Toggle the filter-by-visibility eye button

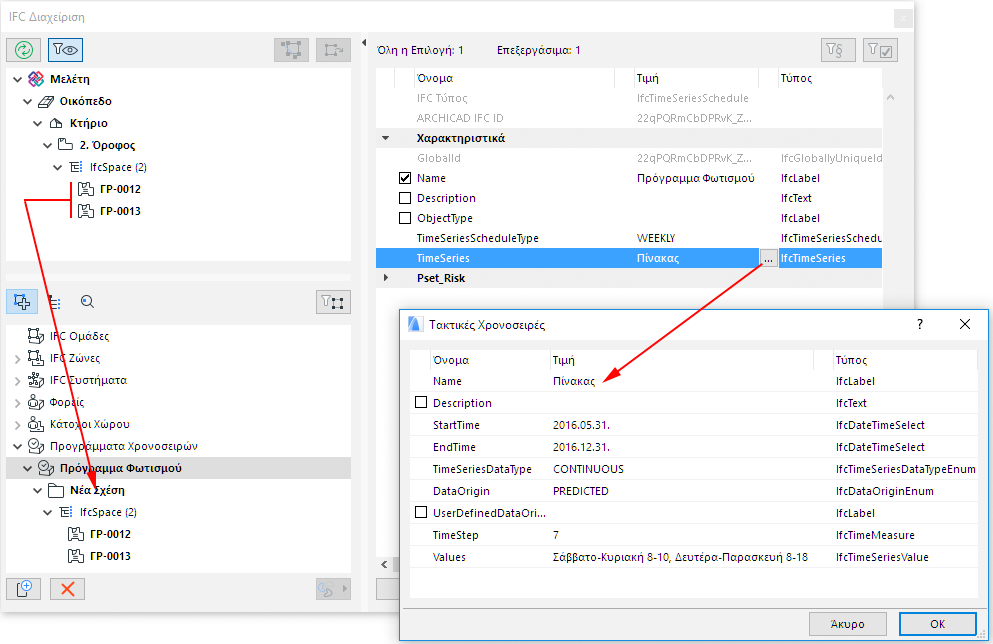[65, 49]
